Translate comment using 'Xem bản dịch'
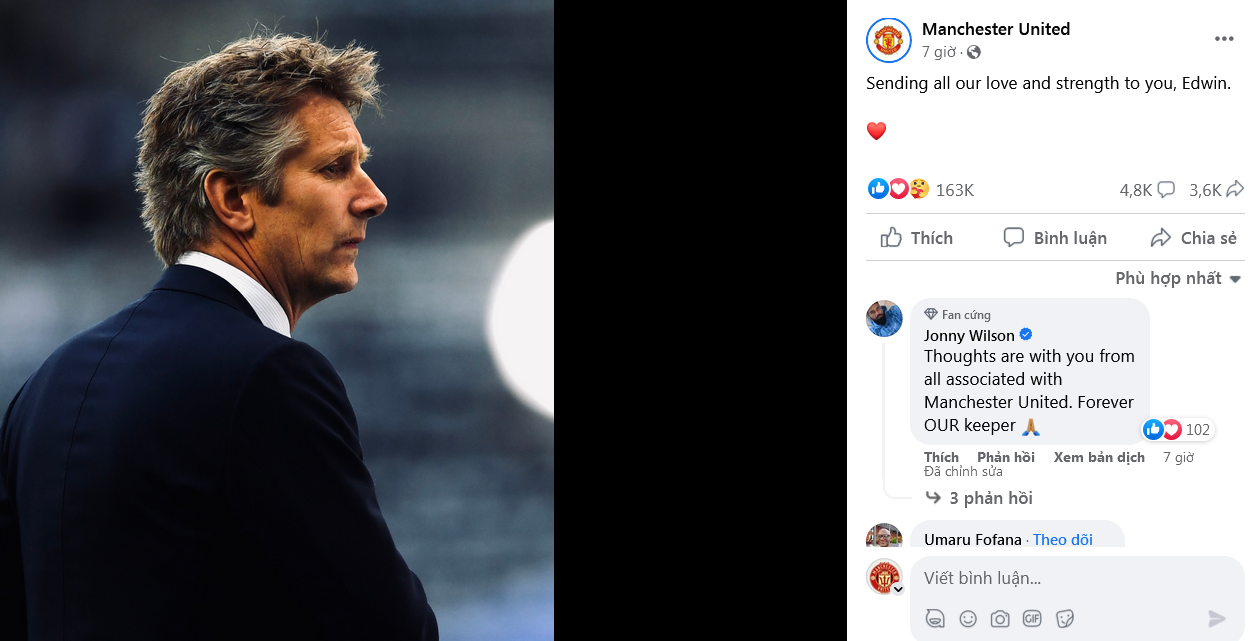Viewport: 1254px width, 641px height. click(x=1099, y=456)
